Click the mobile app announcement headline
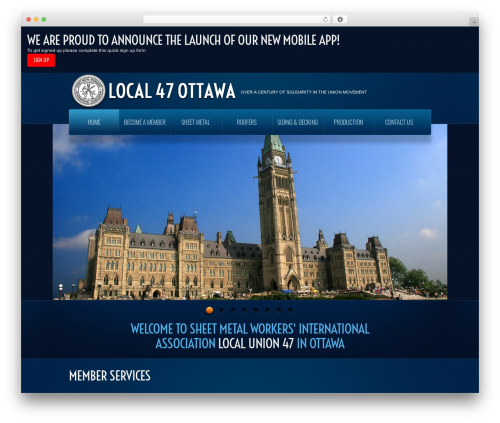Screen dimensions: 500x423 pos(183,40)
